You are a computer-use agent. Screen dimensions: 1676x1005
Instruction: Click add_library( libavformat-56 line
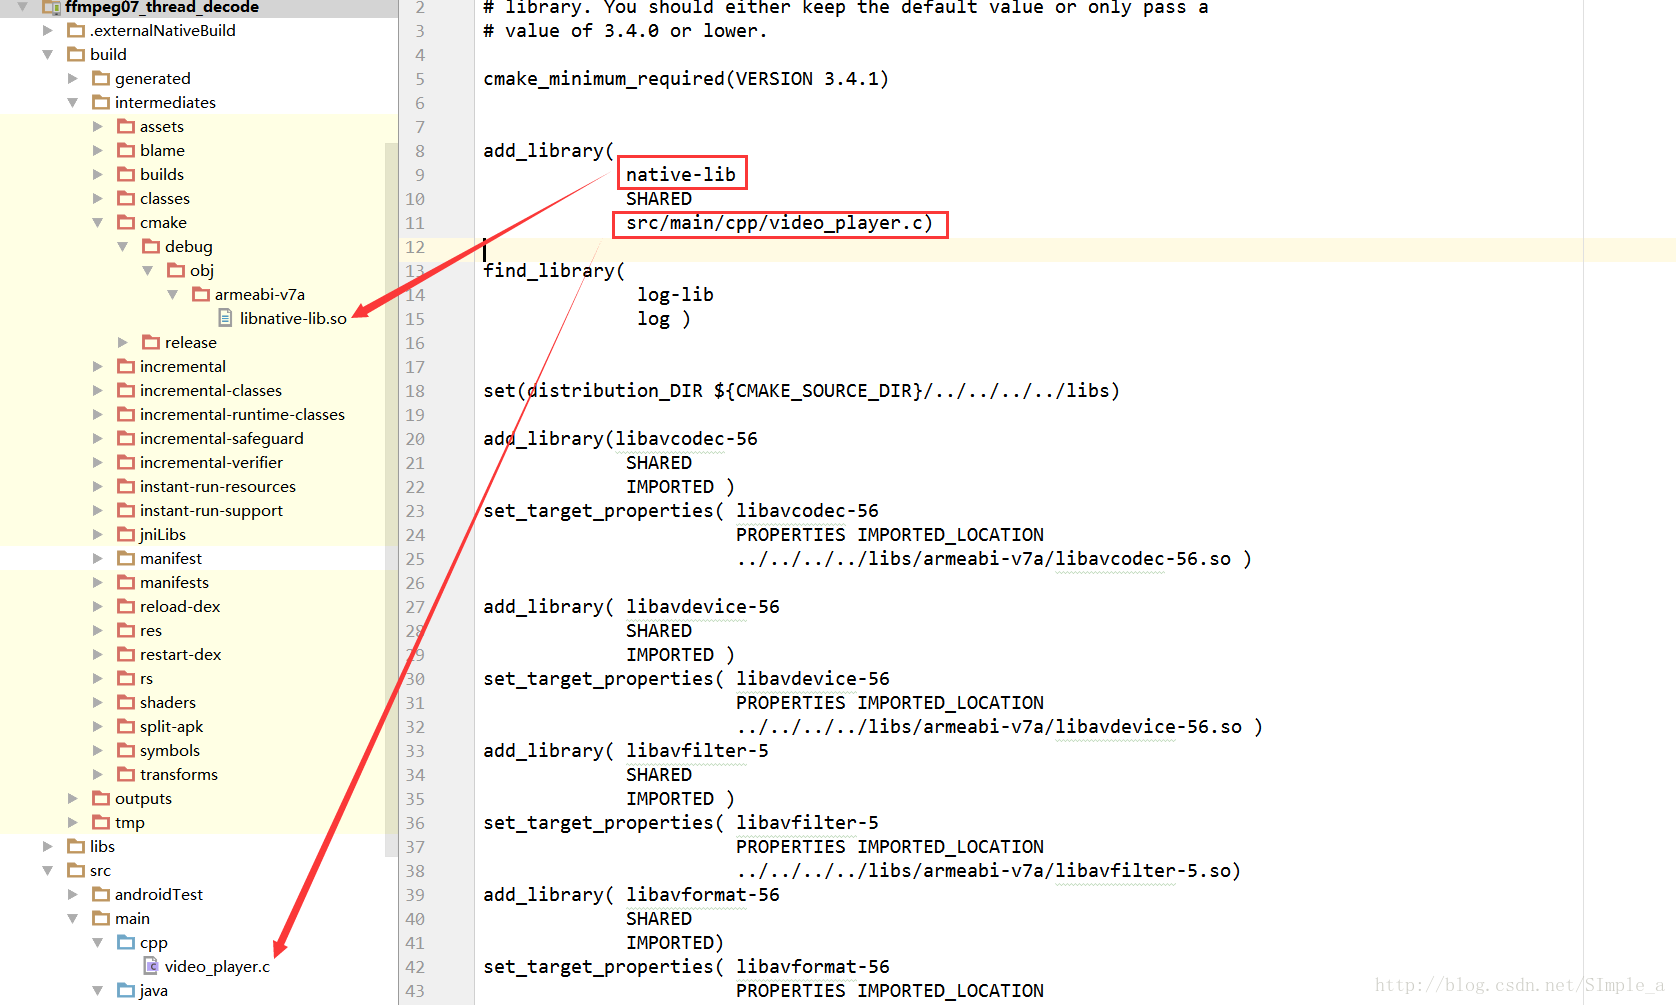point(631,894)
